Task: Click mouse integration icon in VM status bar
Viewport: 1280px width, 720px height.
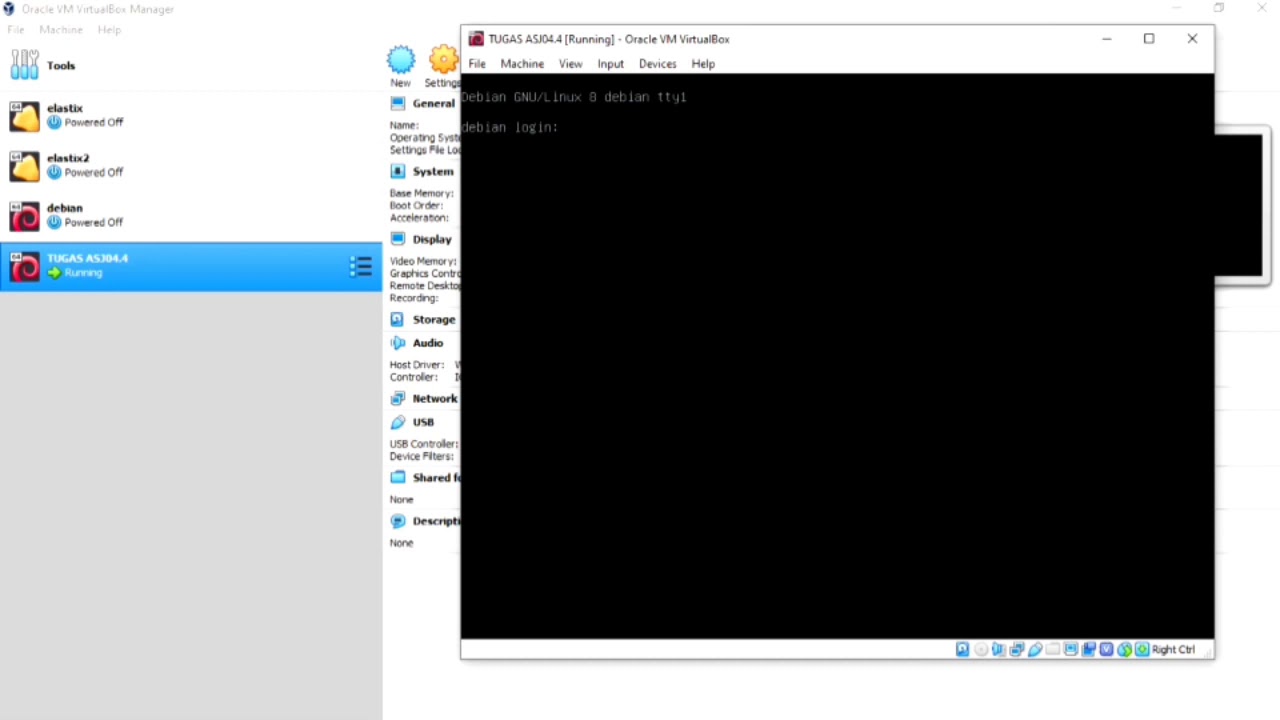Action: [1125, 649]
